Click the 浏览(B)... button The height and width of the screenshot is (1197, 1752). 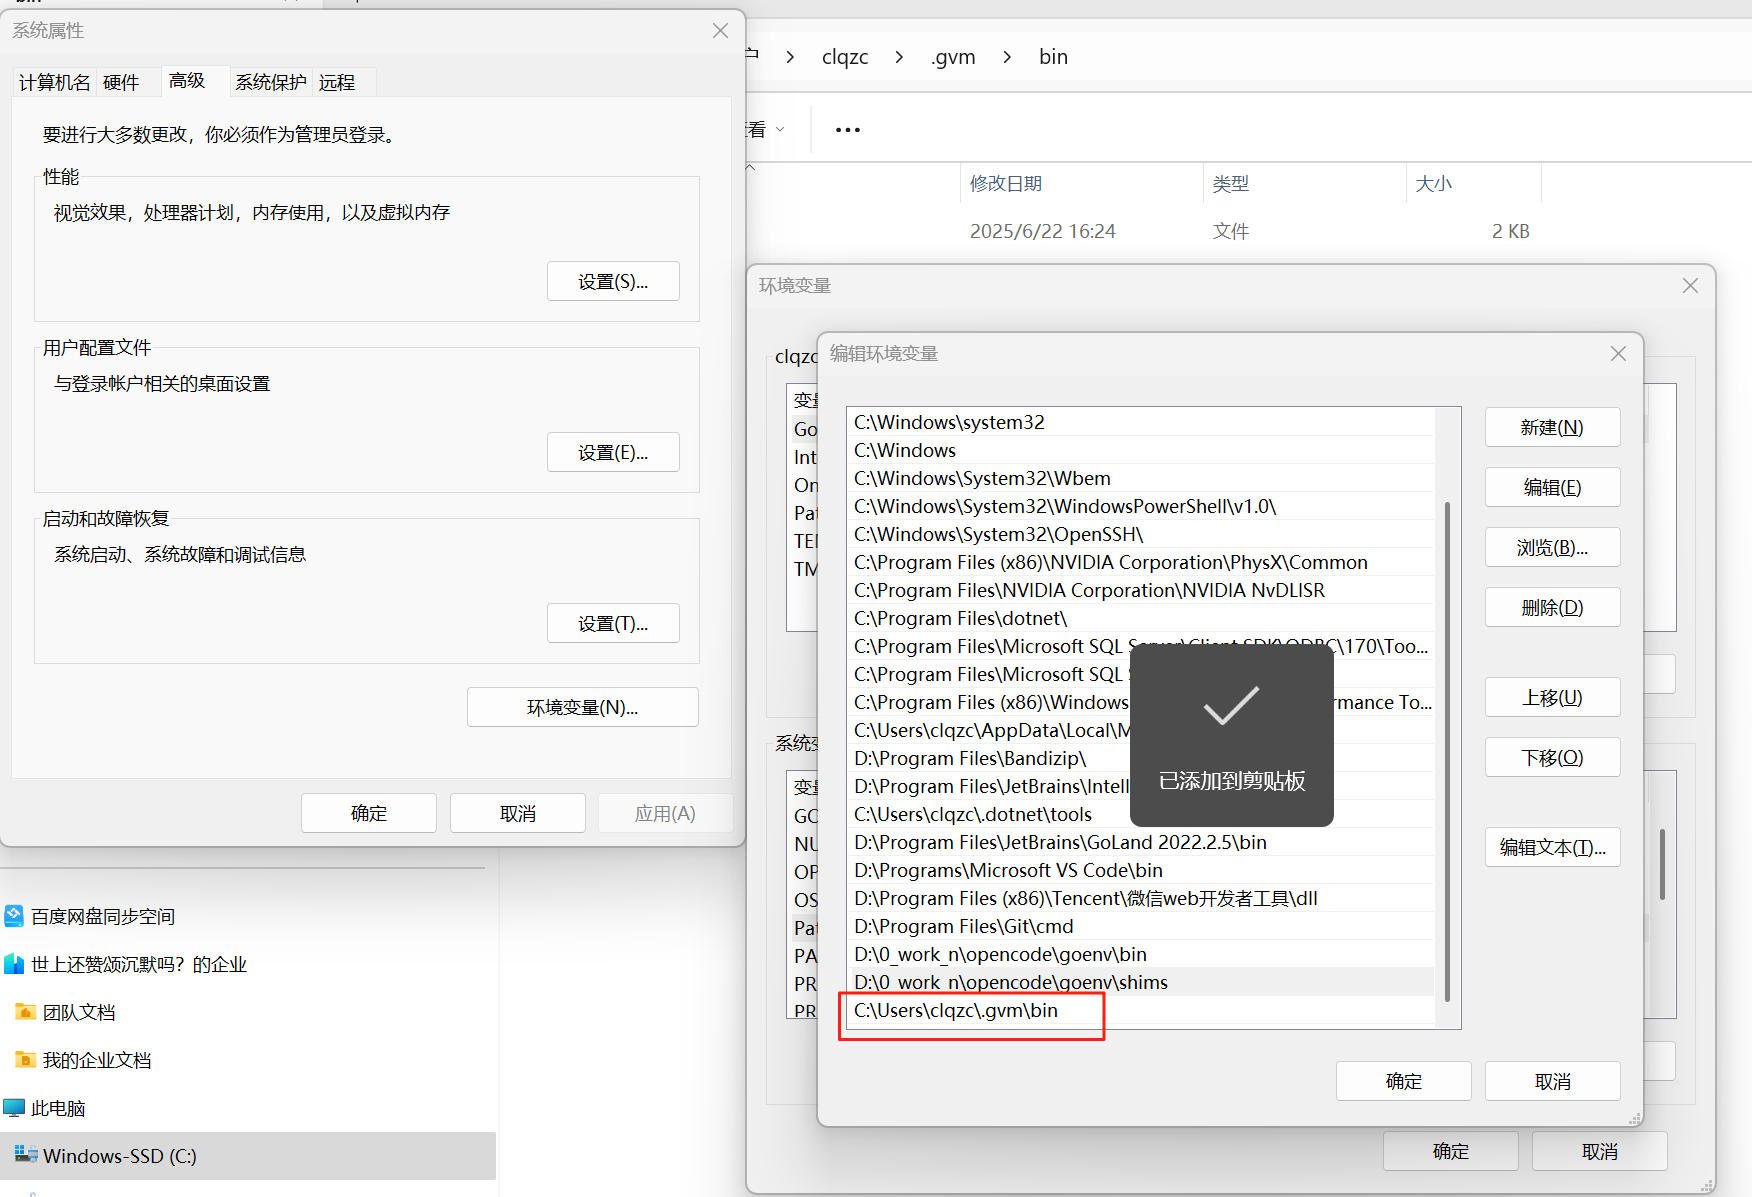coord(1552,547)
